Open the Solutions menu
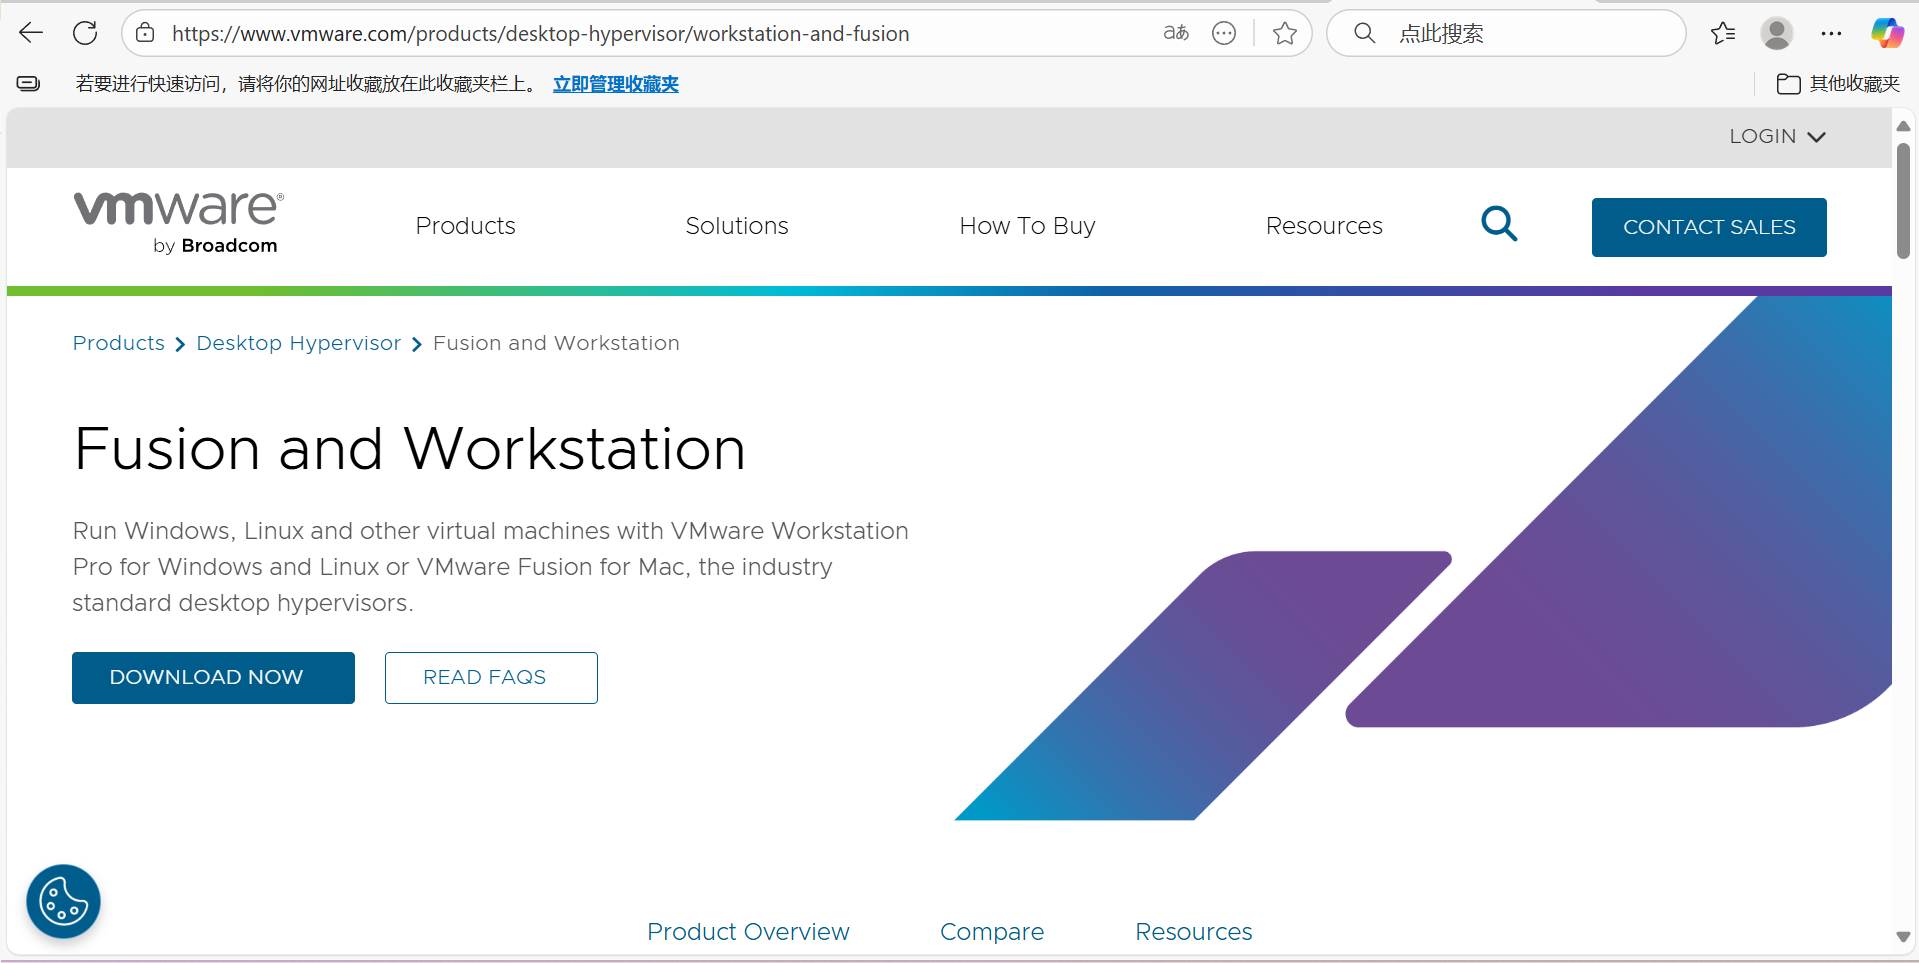The image size is (1919, 963). pyautogui.click(x=736, y=225)
